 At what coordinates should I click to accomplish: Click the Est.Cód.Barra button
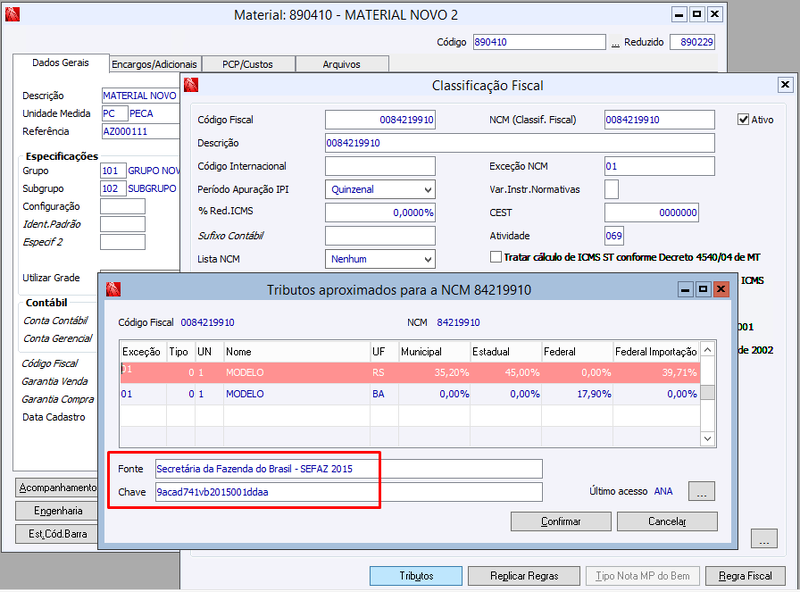click(57, 534)
